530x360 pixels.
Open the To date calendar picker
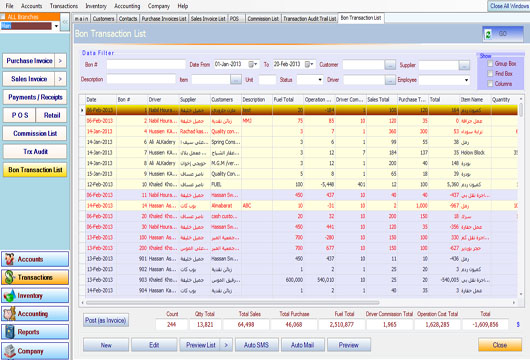coord(309,64)
